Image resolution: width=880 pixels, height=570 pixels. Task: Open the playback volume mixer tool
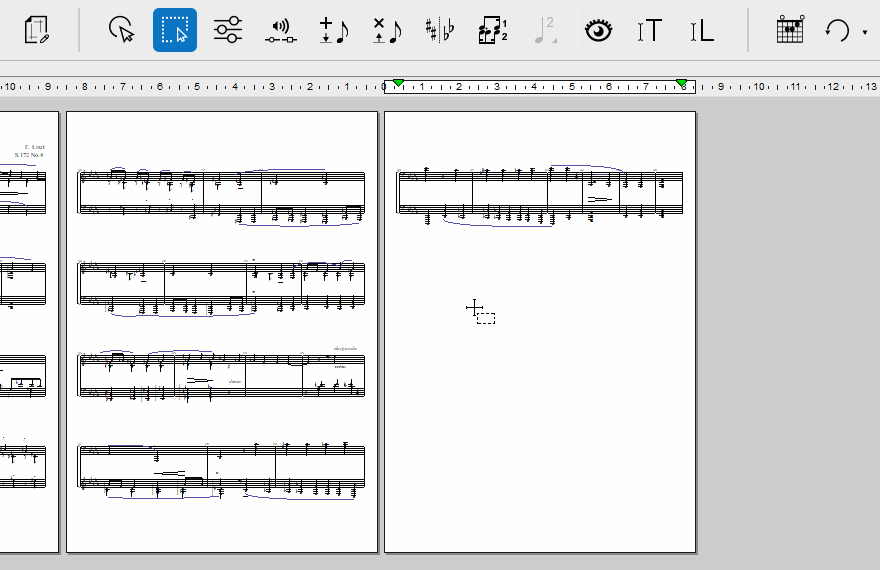pos(281,31)
